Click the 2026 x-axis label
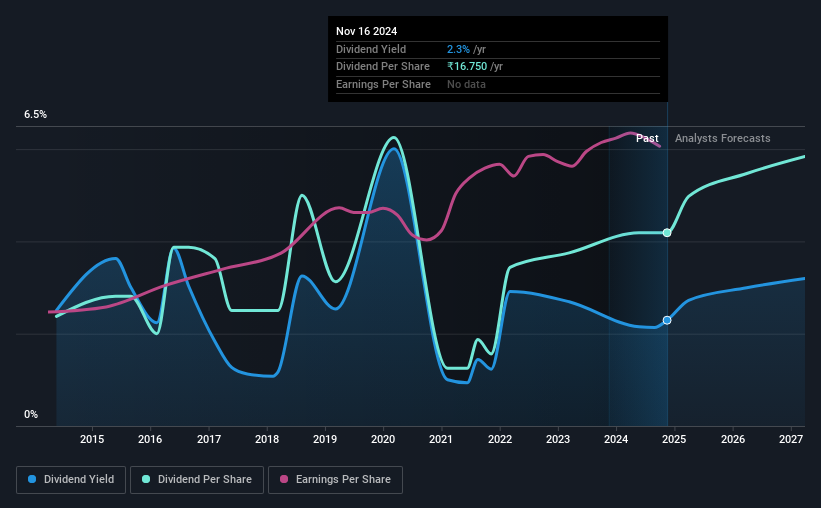 tap(733, 439)
